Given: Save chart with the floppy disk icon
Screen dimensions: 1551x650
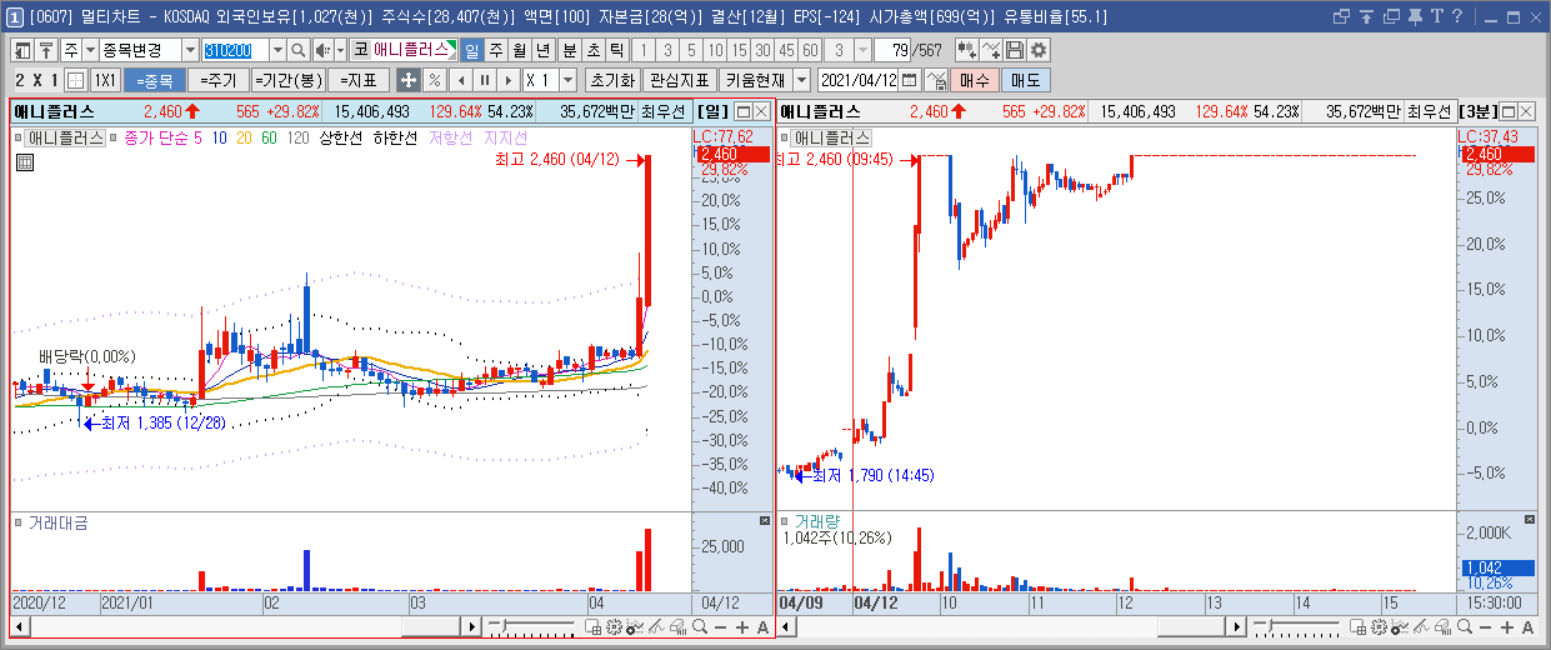Looking at the screenshot, I should tap(1015, 50).
